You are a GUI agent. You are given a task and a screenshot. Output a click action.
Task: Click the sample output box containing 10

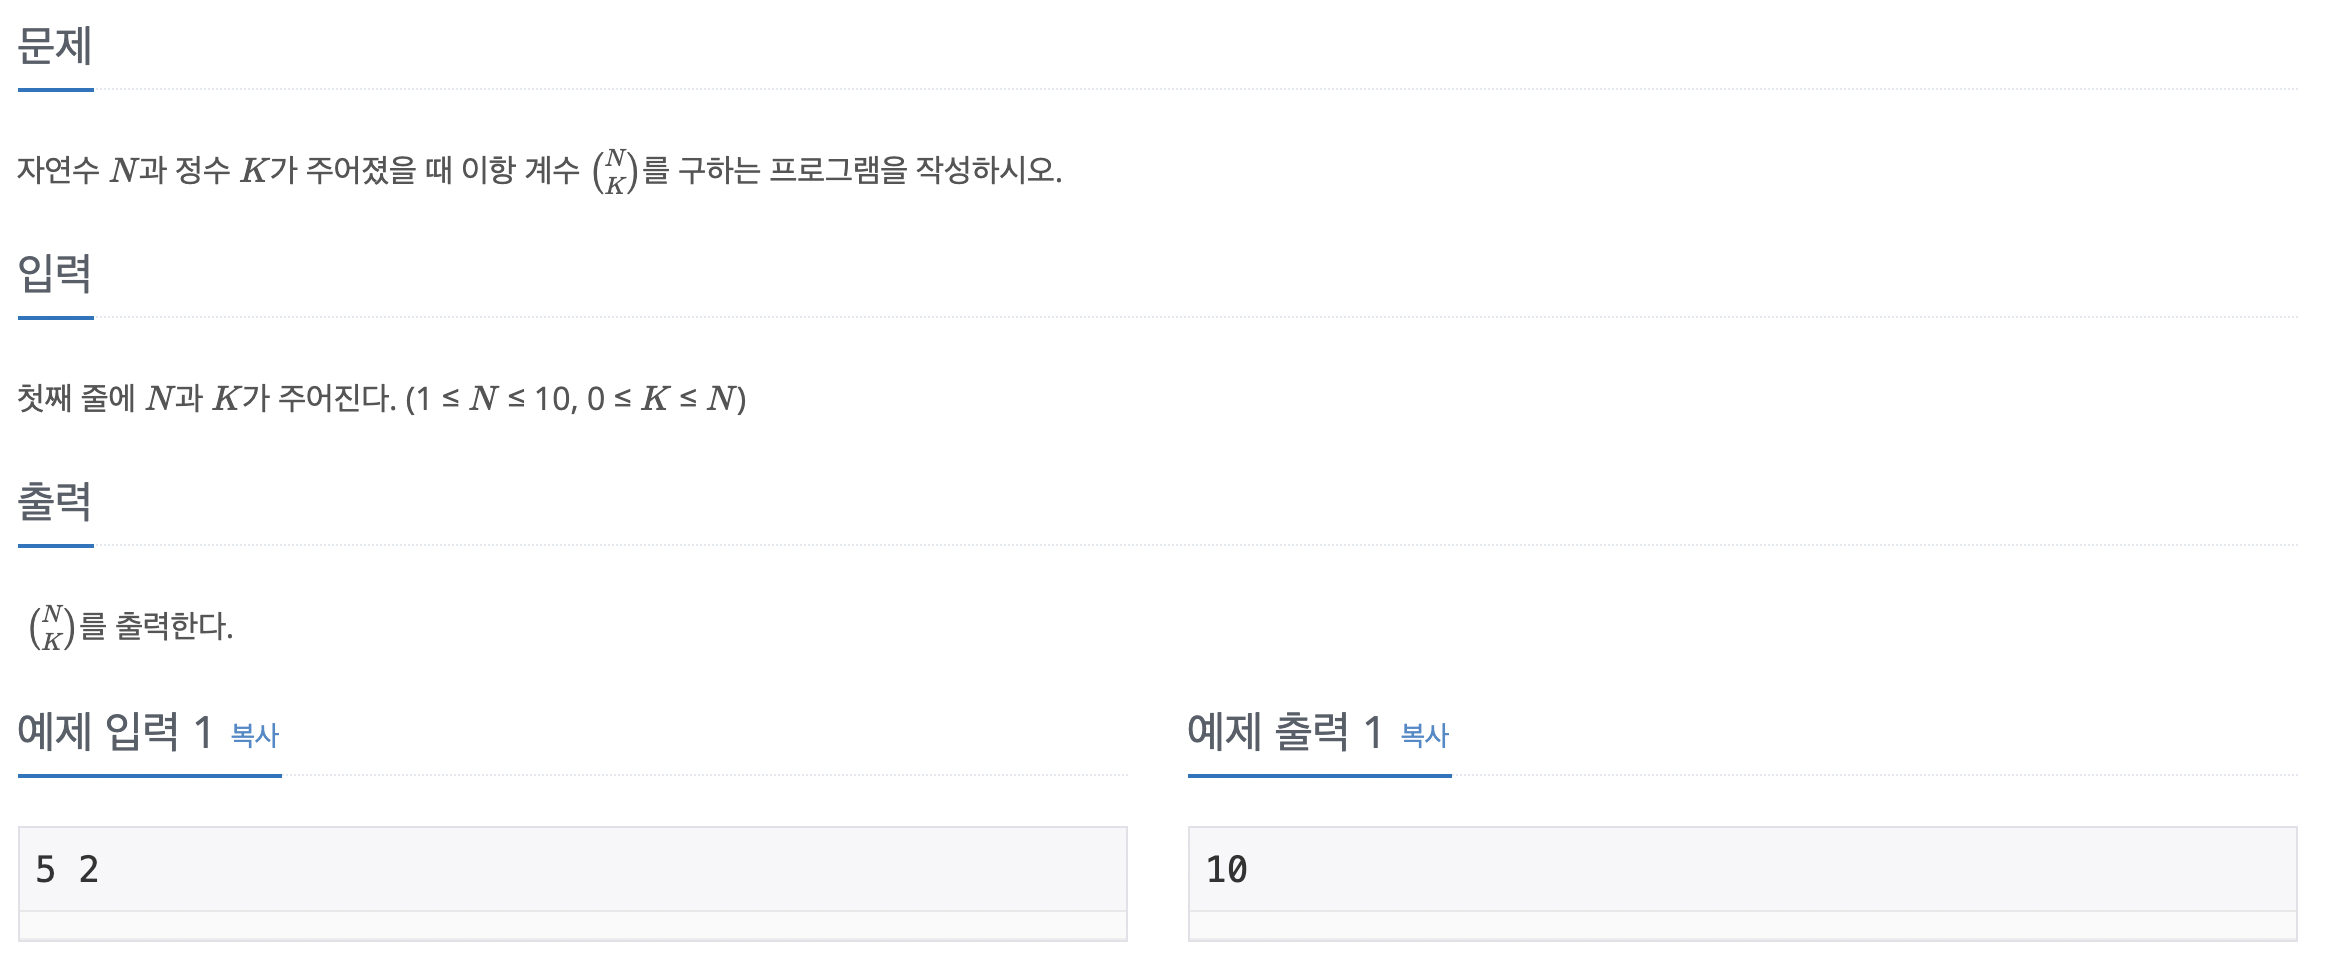pos(1742,869)
